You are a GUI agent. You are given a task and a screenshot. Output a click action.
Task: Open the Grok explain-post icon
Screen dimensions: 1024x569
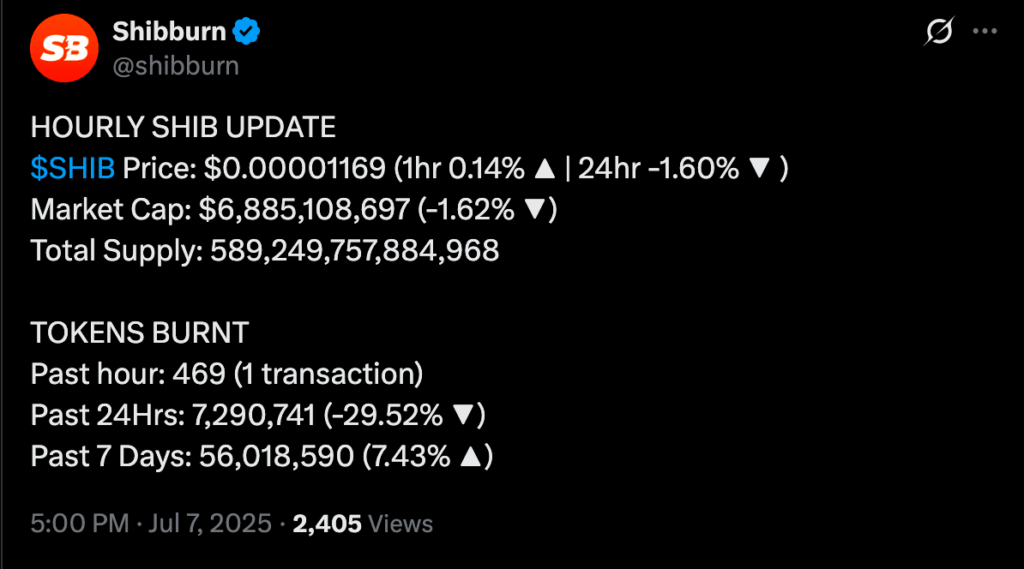tap(939, 31)
